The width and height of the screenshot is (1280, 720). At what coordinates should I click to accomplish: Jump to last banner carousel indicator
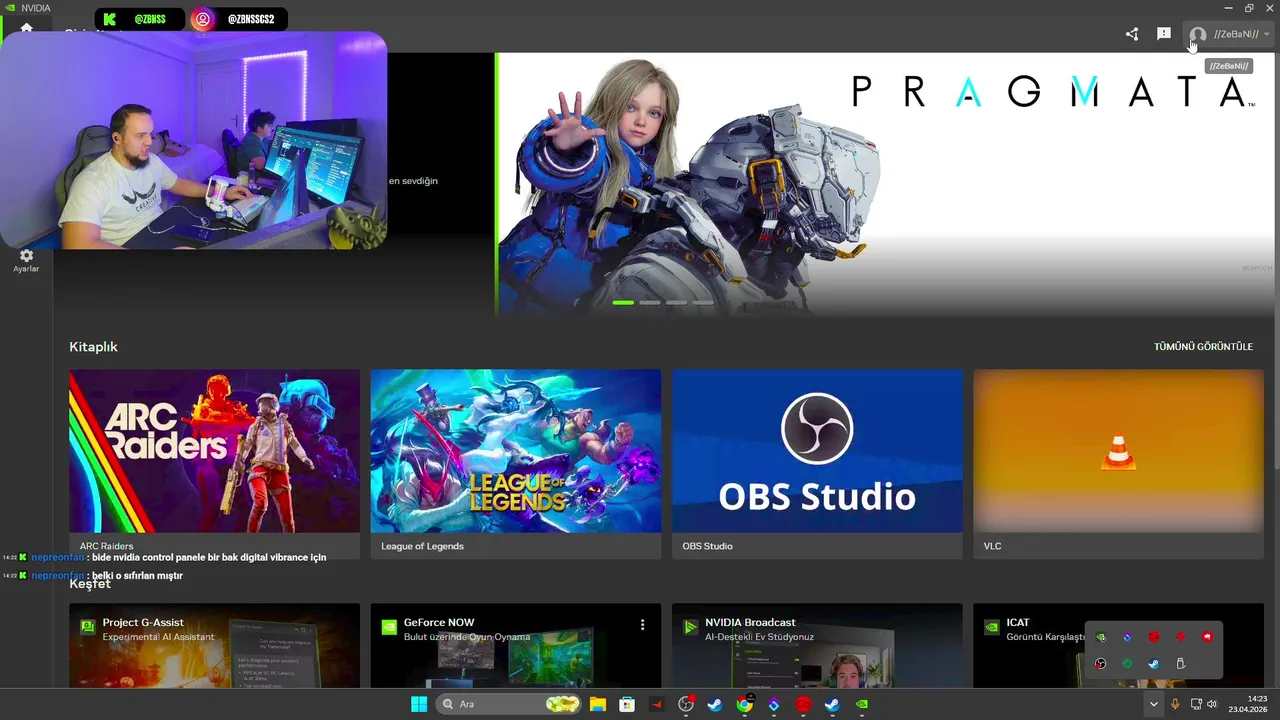[x=704, y=302]
